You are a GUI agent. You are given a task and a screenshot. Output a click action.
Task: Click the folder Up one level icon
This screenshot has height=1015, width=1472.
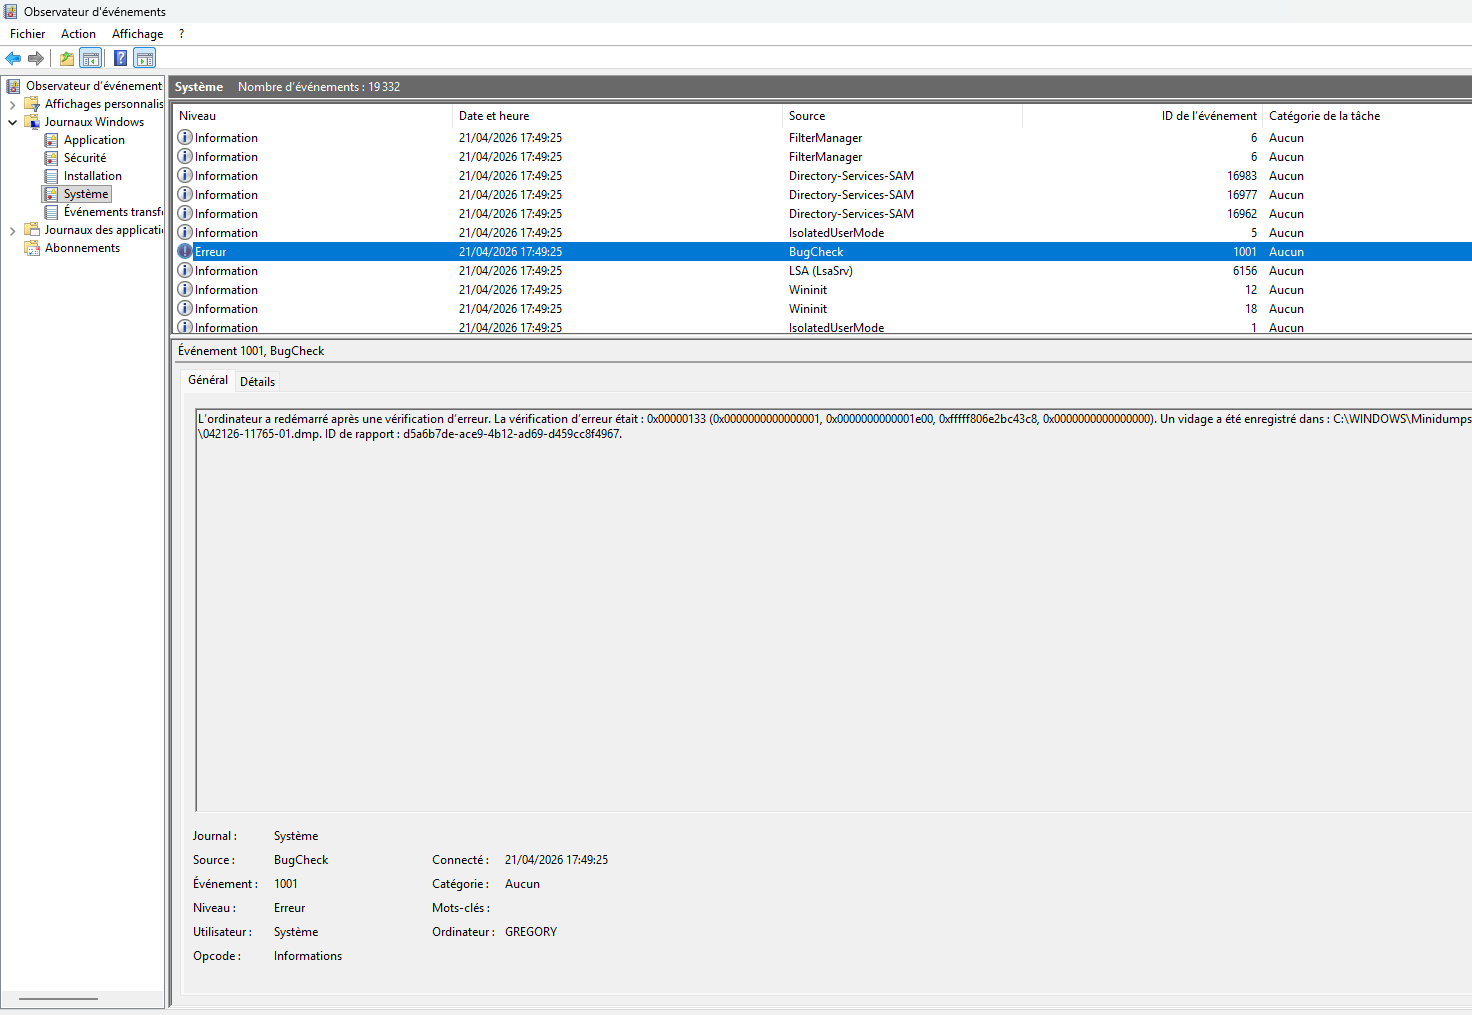tap(67, 58)
